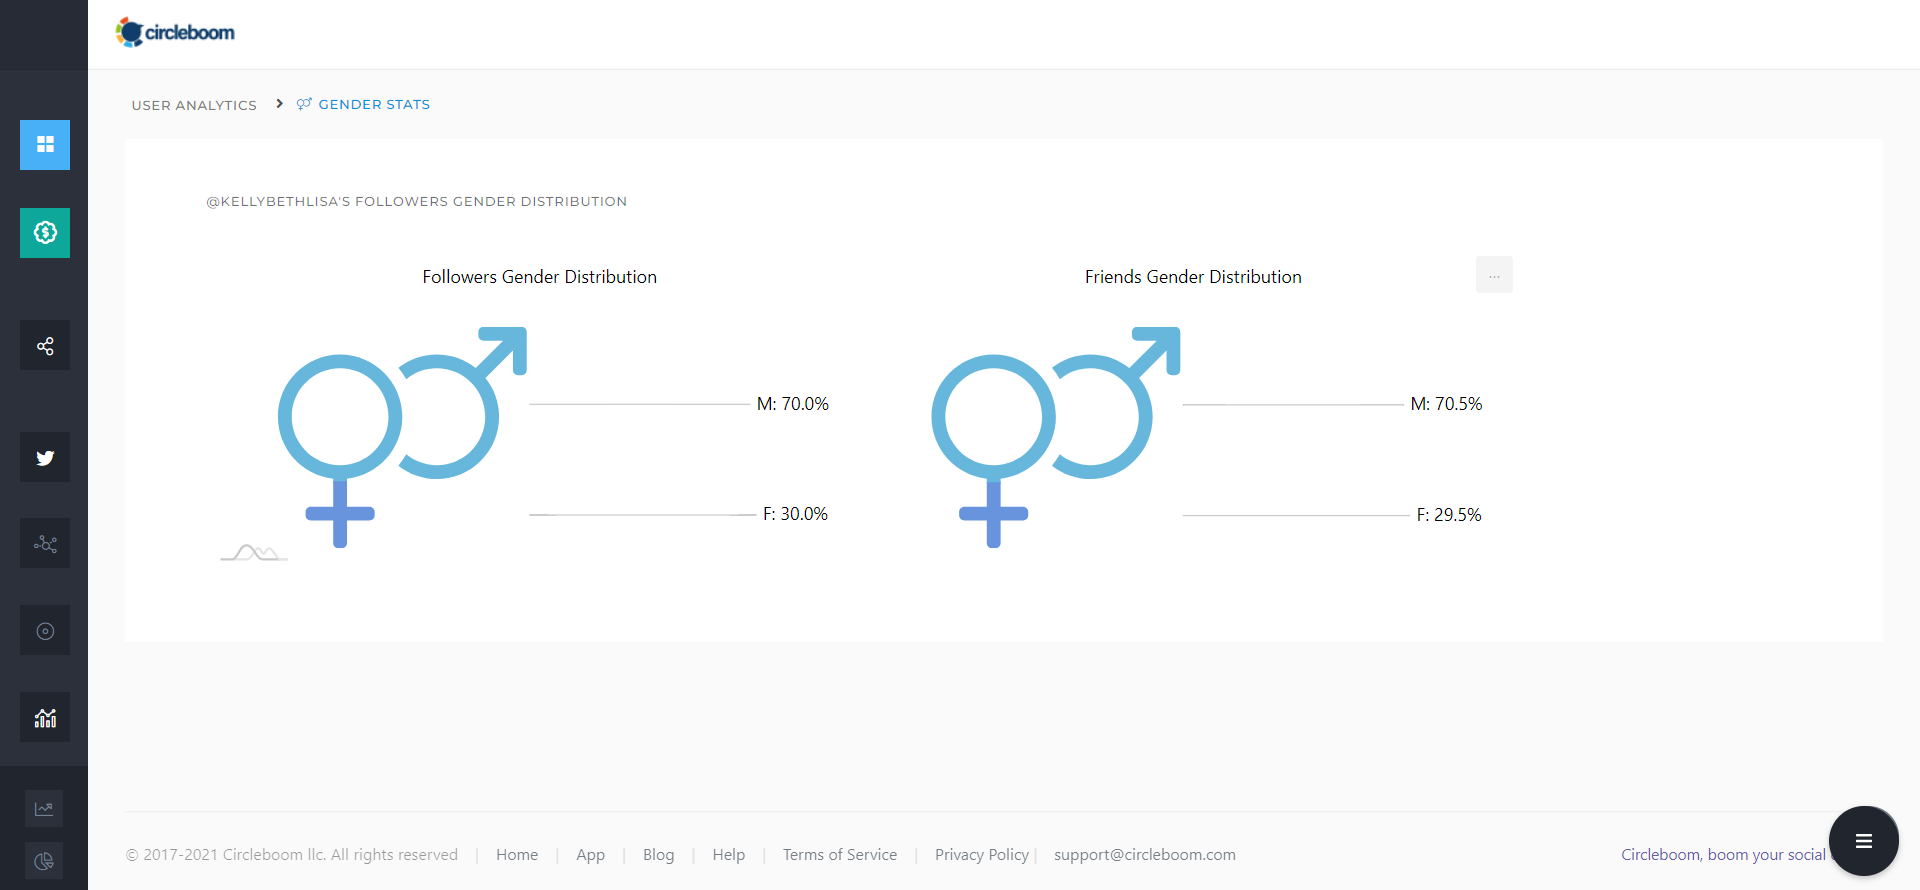Open the bar chart analytics icon
Screen dimensions: 1920x890
coord(45,718)
